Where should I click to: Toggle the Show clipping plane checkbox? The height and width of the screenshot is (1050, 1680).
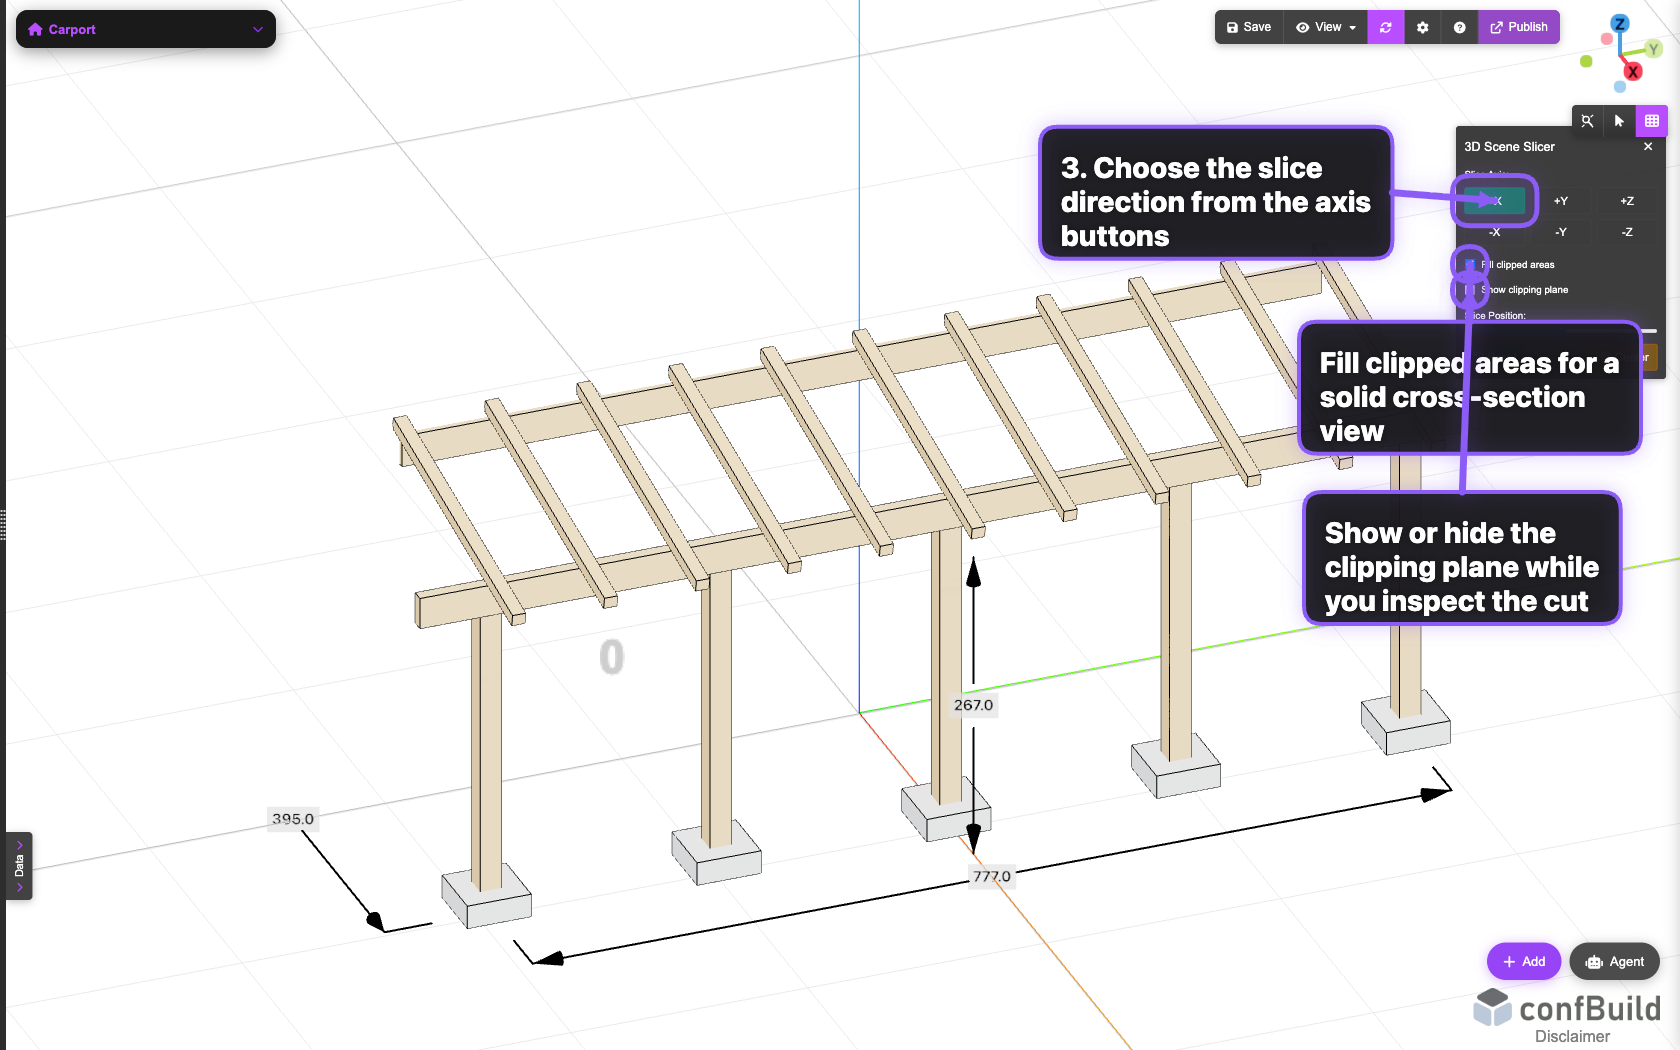(1469, 289)
